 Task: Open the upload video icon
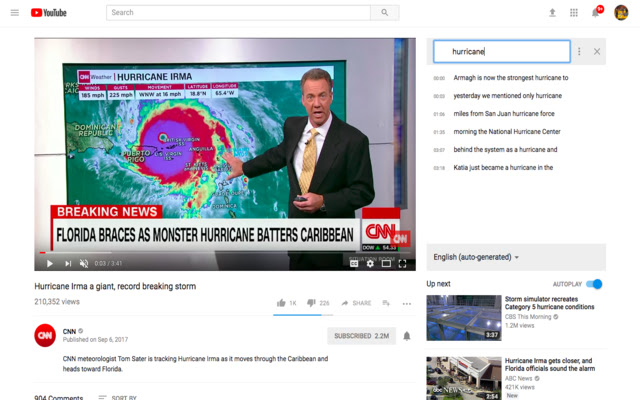point(552,13)
